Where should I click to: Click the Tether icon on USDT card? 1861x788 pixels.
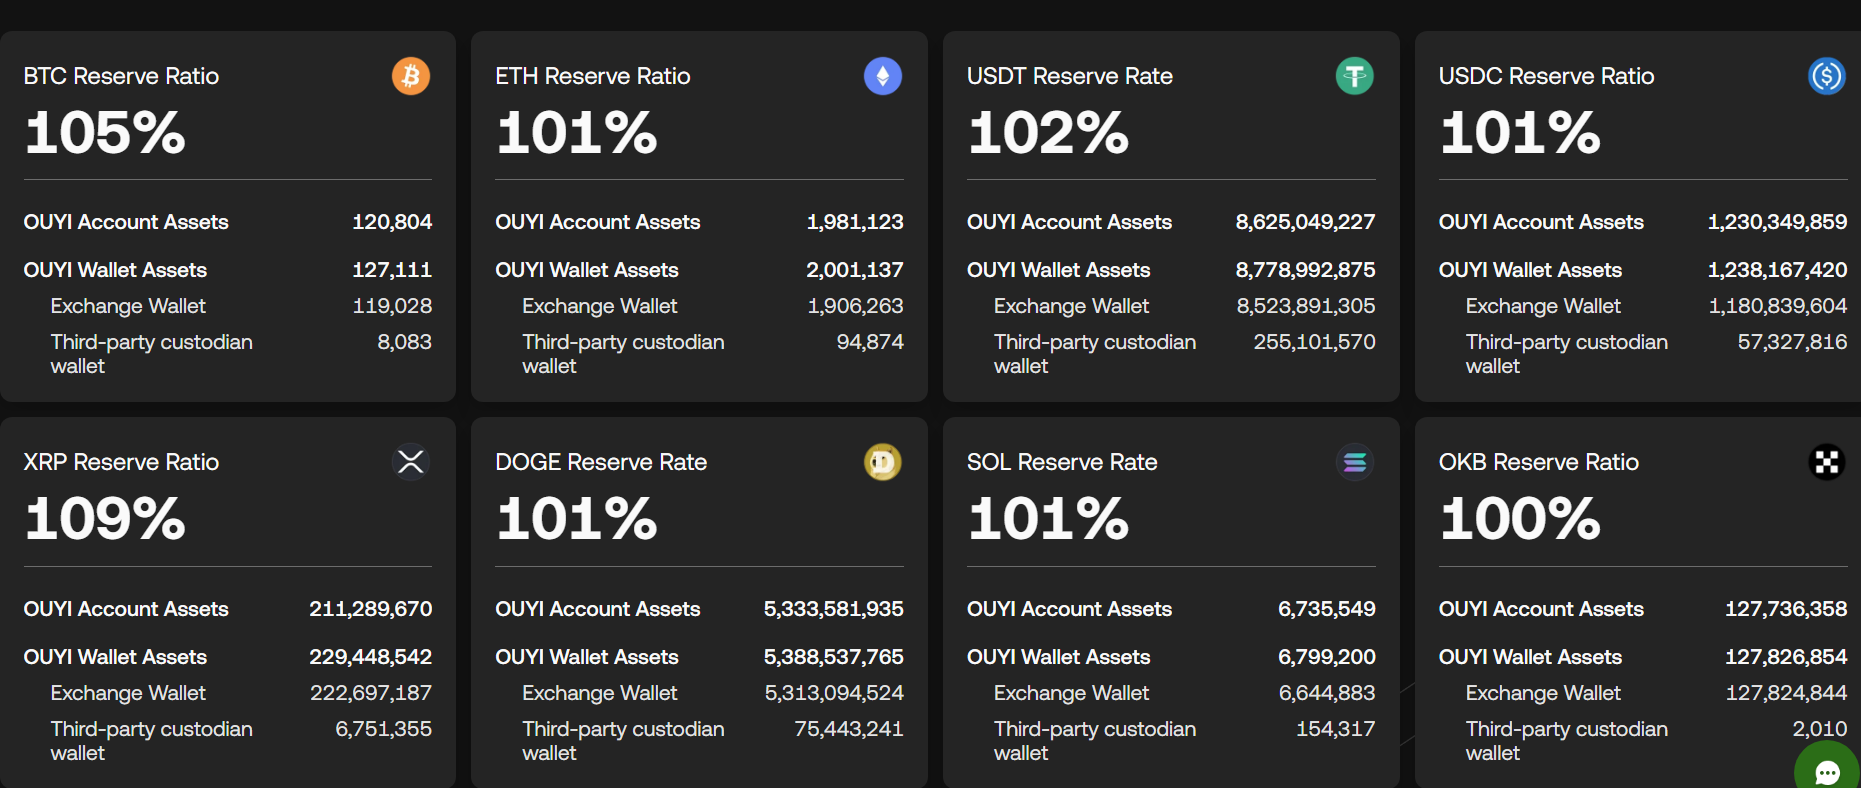click(1354, 76)
